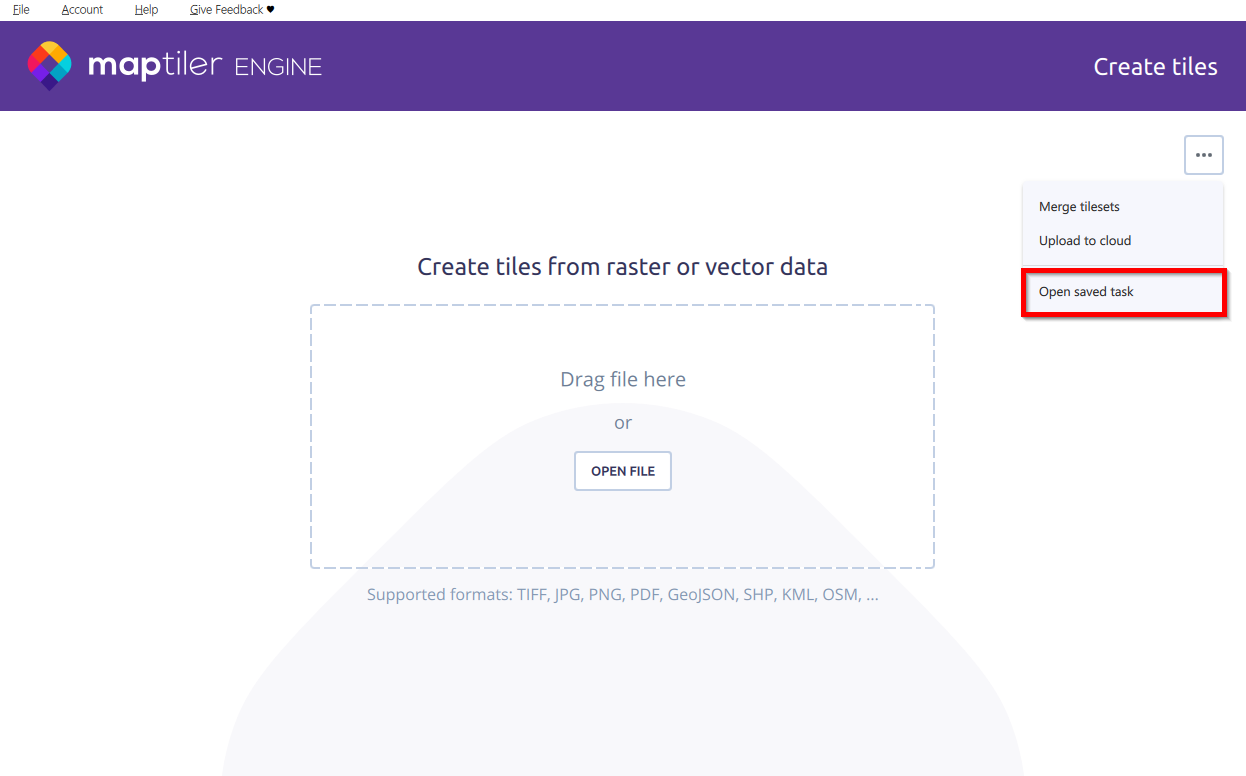Click the heart icon beside Give Feedback
This screenshot has width=1246, height=776.
[271, 10]
